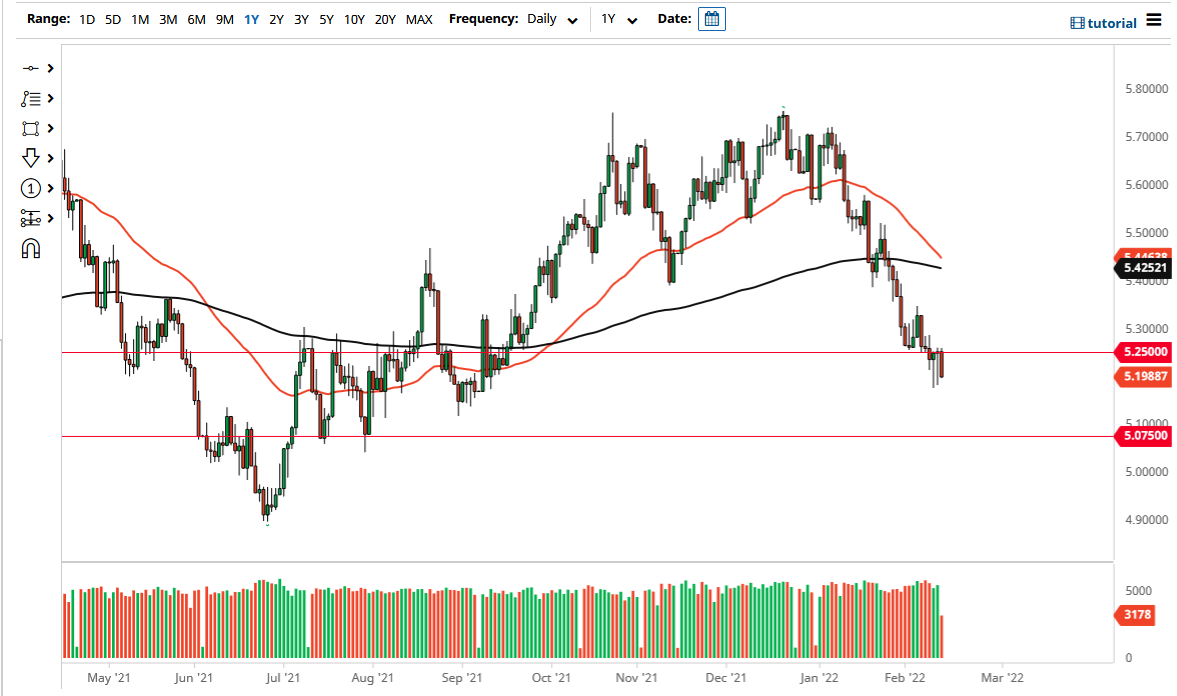Click the 20Y range button
The height and width of the screenshot is (696, 1177).
coord(385,18)
